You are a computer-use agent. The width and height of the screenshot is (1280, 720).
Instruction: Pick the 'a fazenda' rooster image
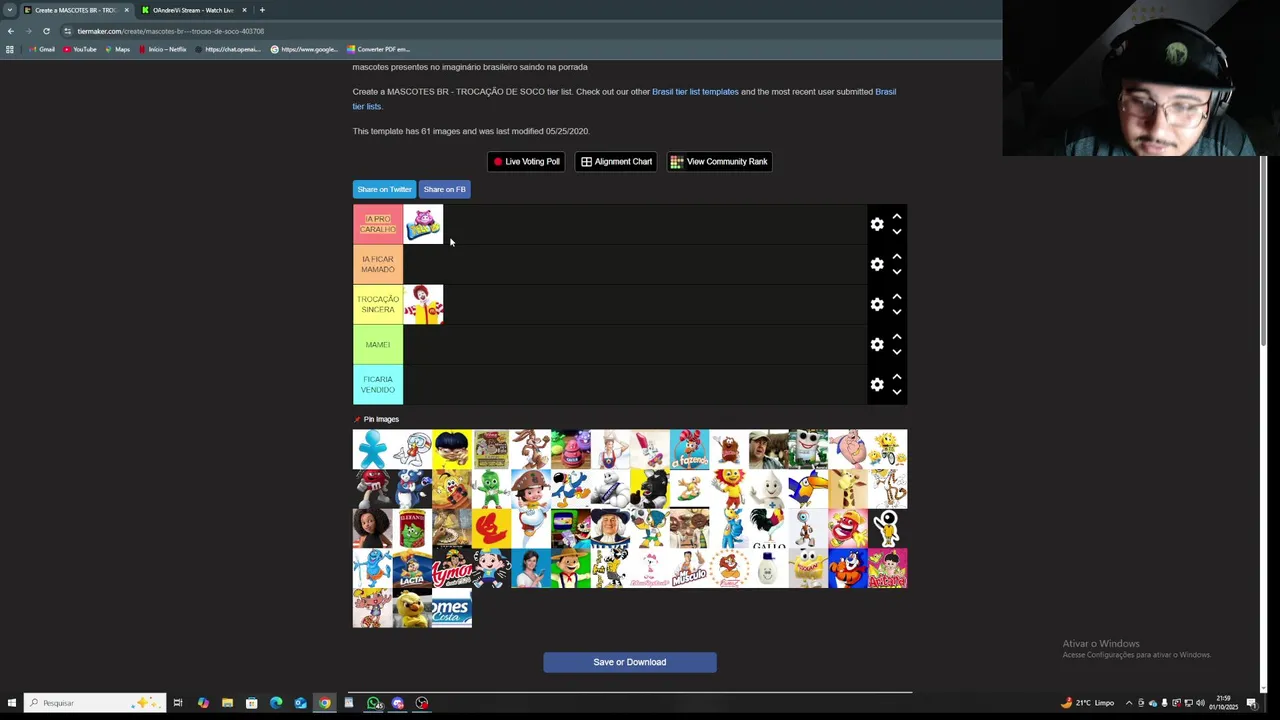coord(689,449)
